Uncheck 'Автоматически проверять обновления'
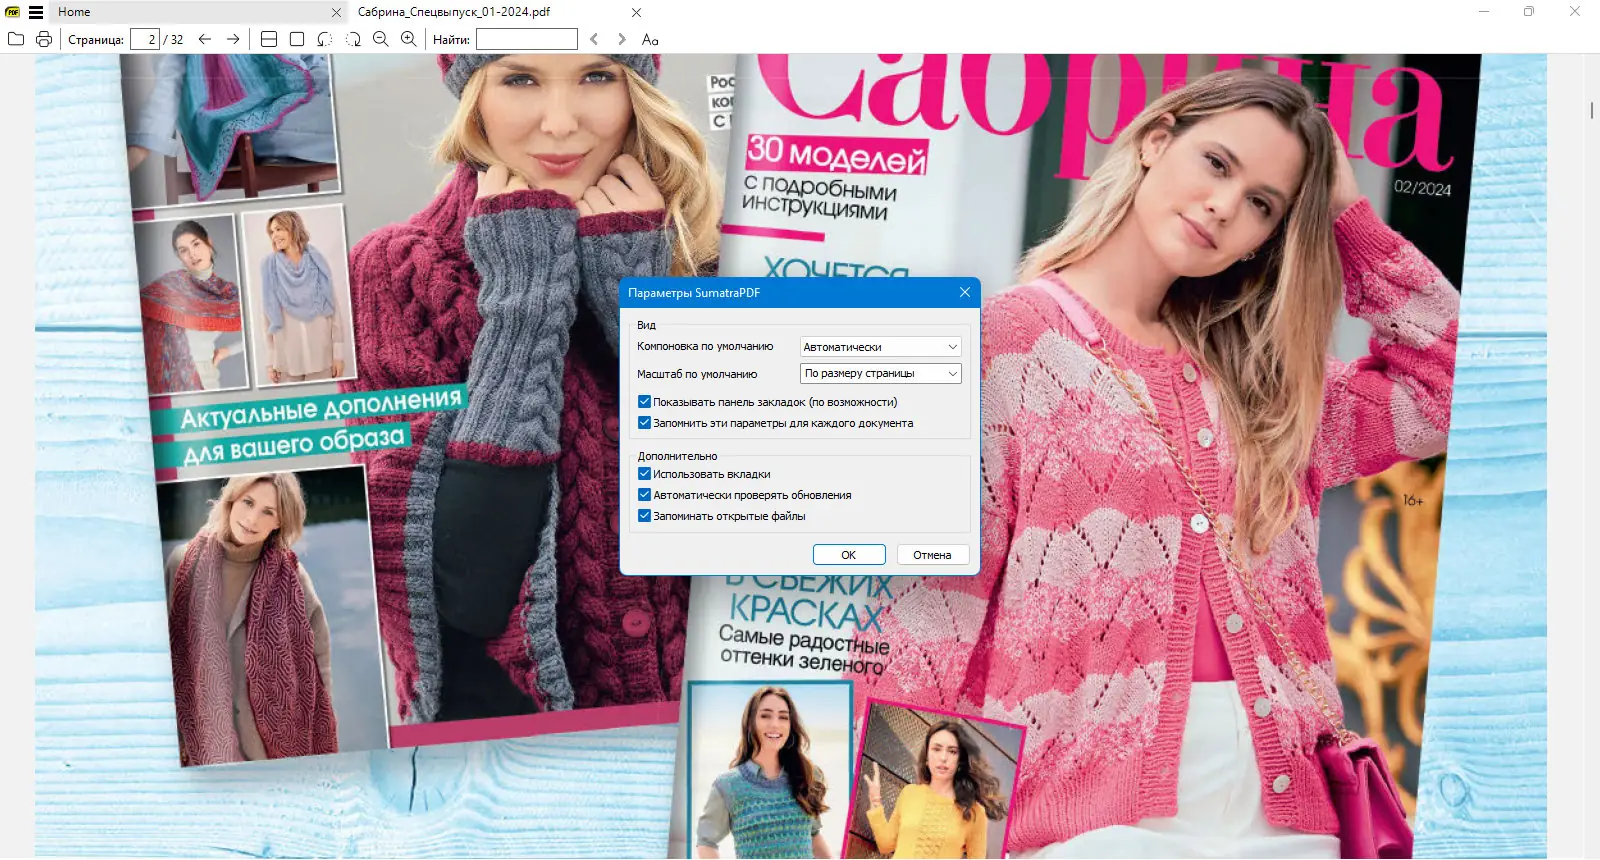 (644, 495)
